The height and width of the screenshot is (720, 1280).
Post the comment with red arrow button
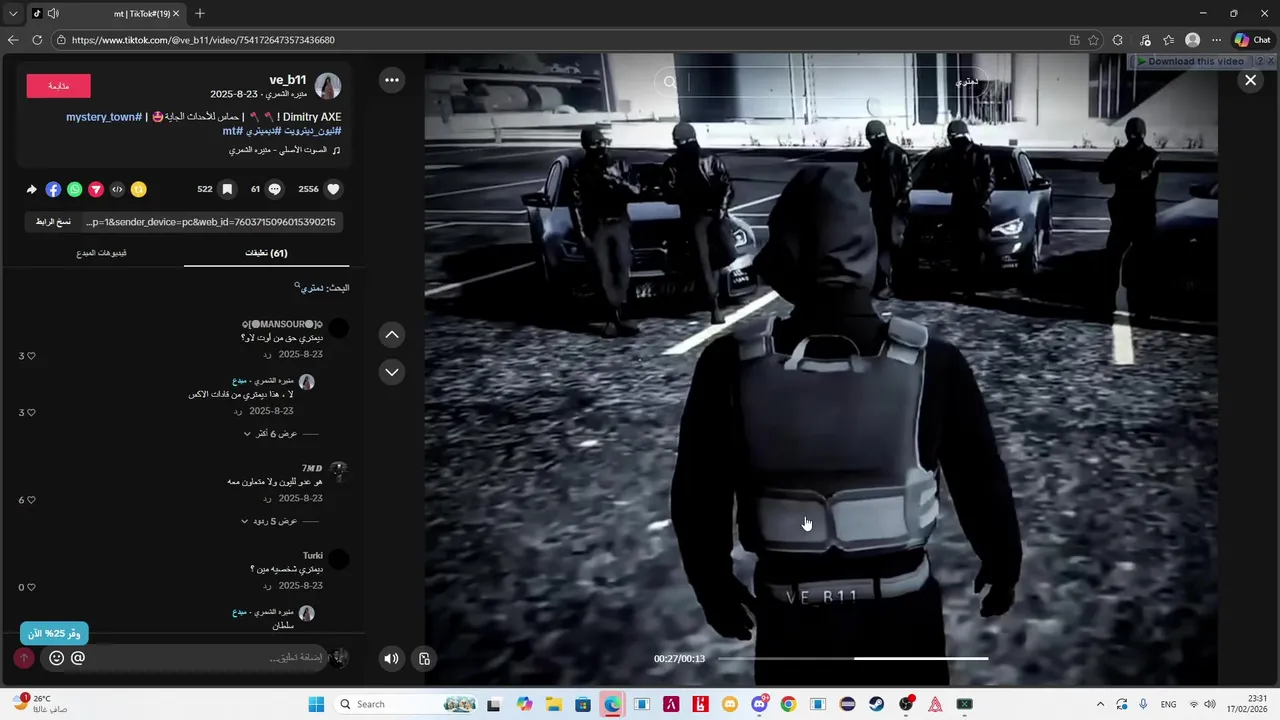tap(24, 658)
